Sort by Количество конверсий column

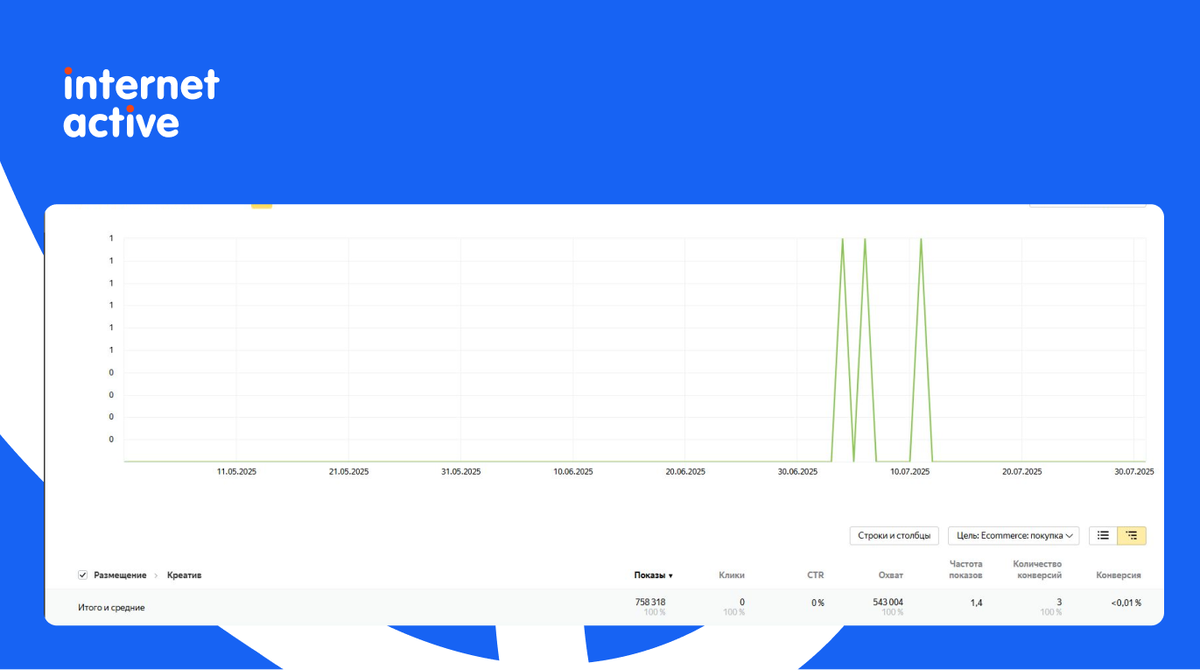1037,569
